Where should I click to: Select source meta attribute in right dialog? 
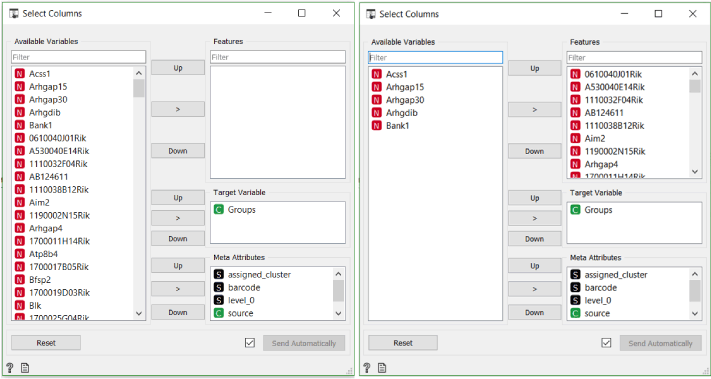590,313
